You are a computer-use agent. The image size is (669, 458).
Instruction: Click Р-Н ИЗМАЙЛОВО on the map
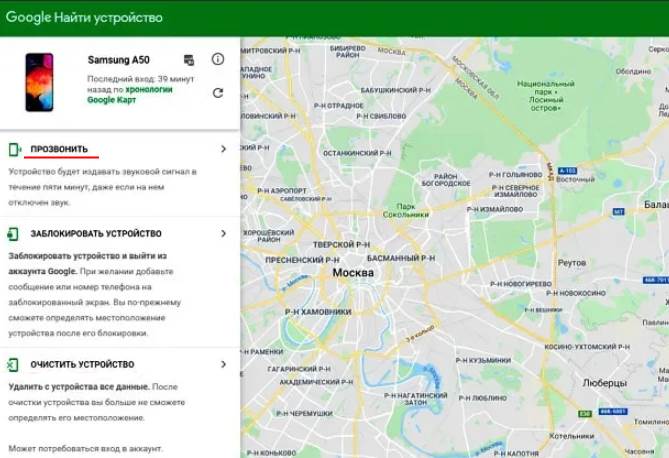click(494, 209)
